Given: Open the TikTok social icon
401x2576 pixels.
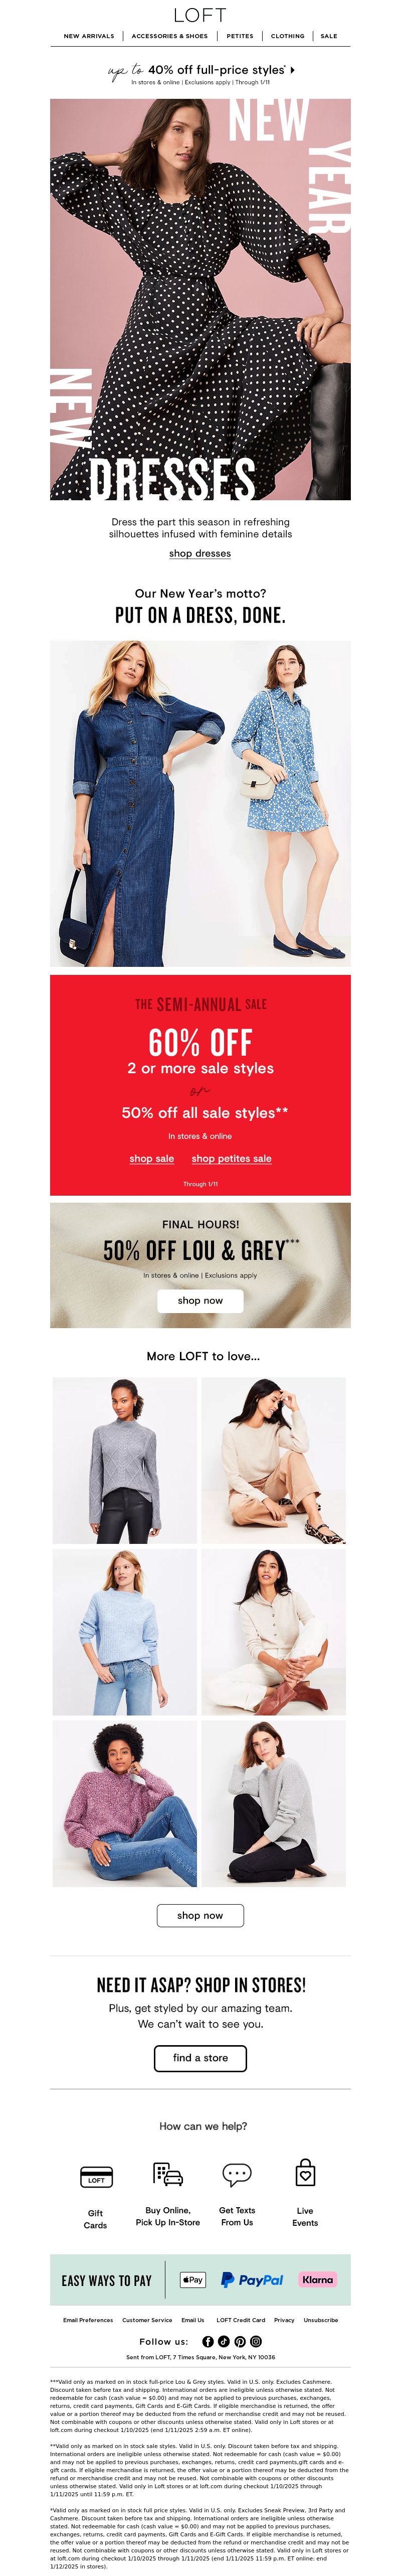Looking at the screenshot, I should 224,2341.
